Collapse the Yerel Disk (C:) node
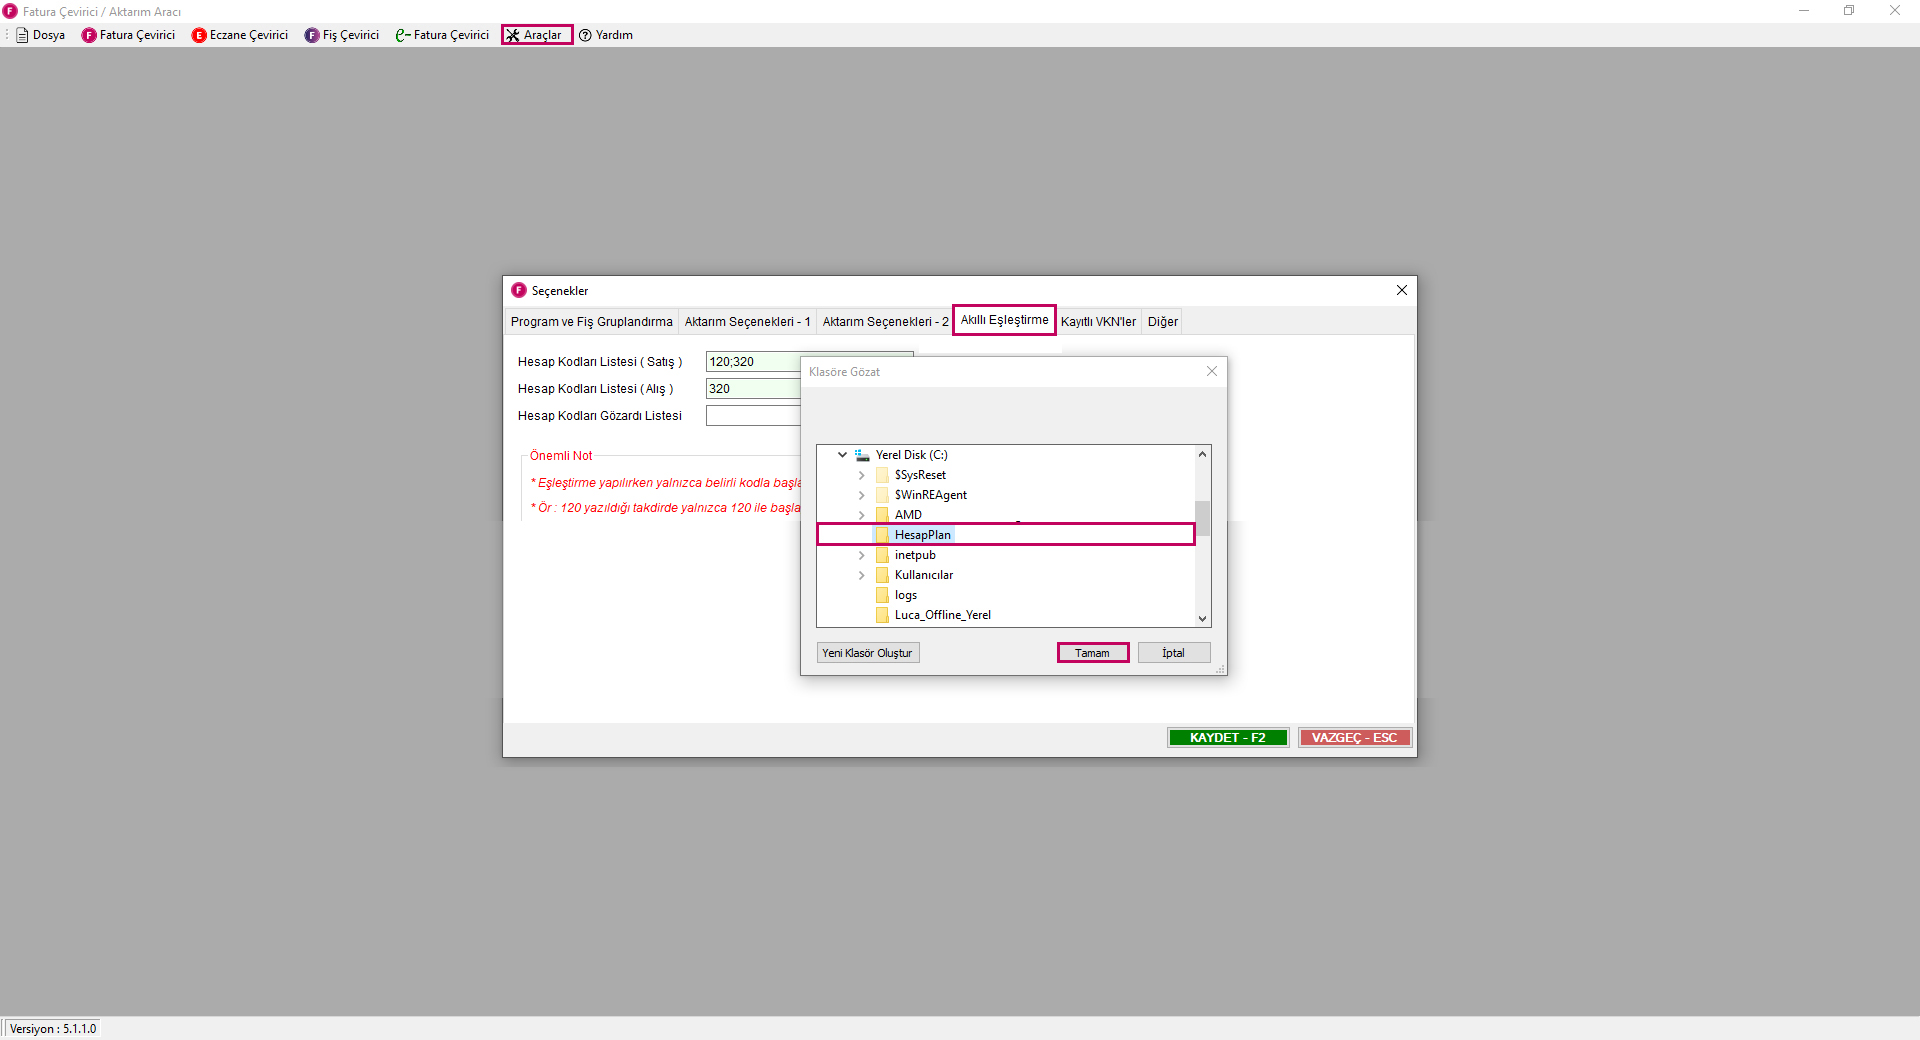 click(x=843, y=455)
